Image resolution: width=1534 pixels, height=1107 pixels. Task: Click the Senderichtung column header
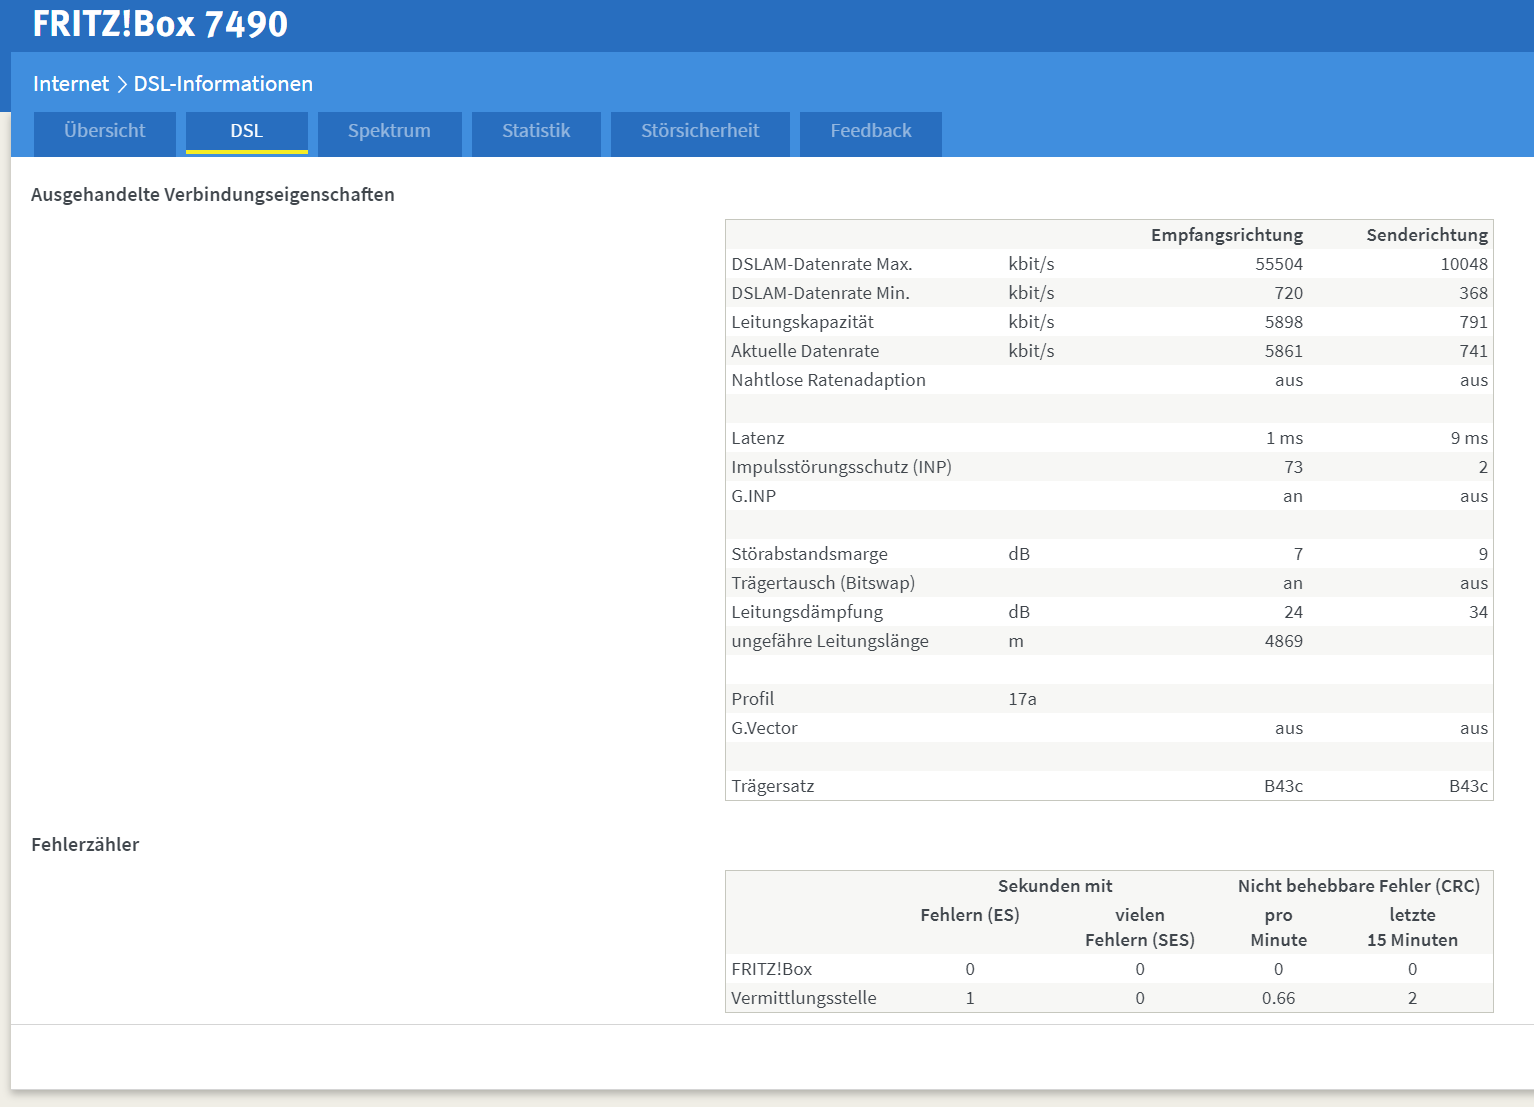click(1427, 235)
